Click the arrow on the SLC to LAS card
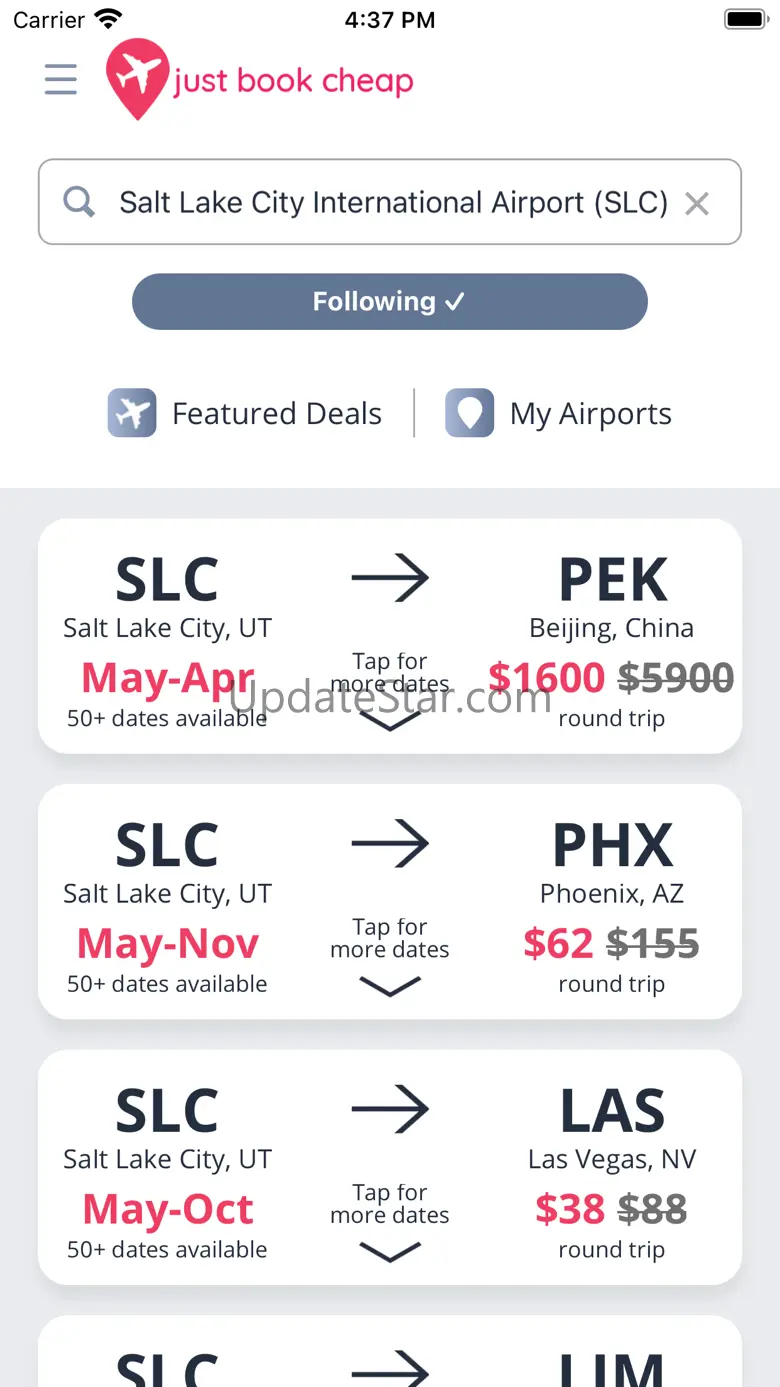Viewport: 780px width, 1387px height. [390, 1109]
